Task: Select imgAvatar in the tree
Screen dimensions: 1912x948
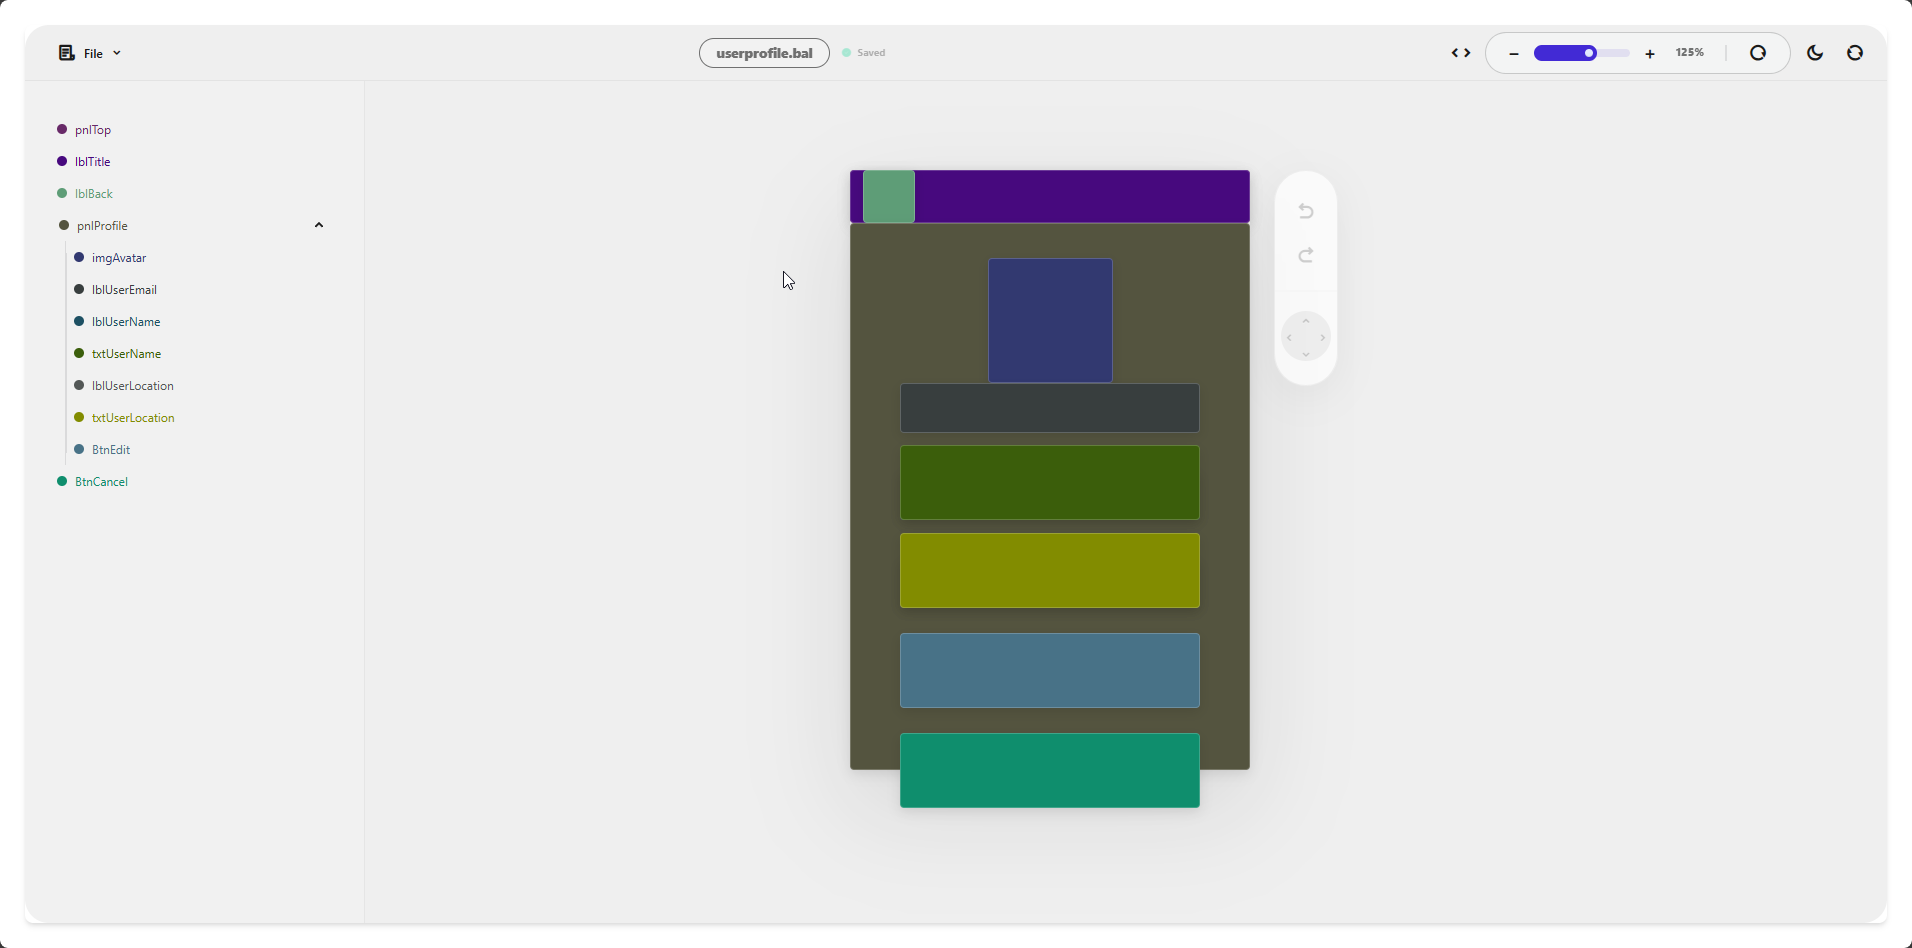Action: point(119,258)
